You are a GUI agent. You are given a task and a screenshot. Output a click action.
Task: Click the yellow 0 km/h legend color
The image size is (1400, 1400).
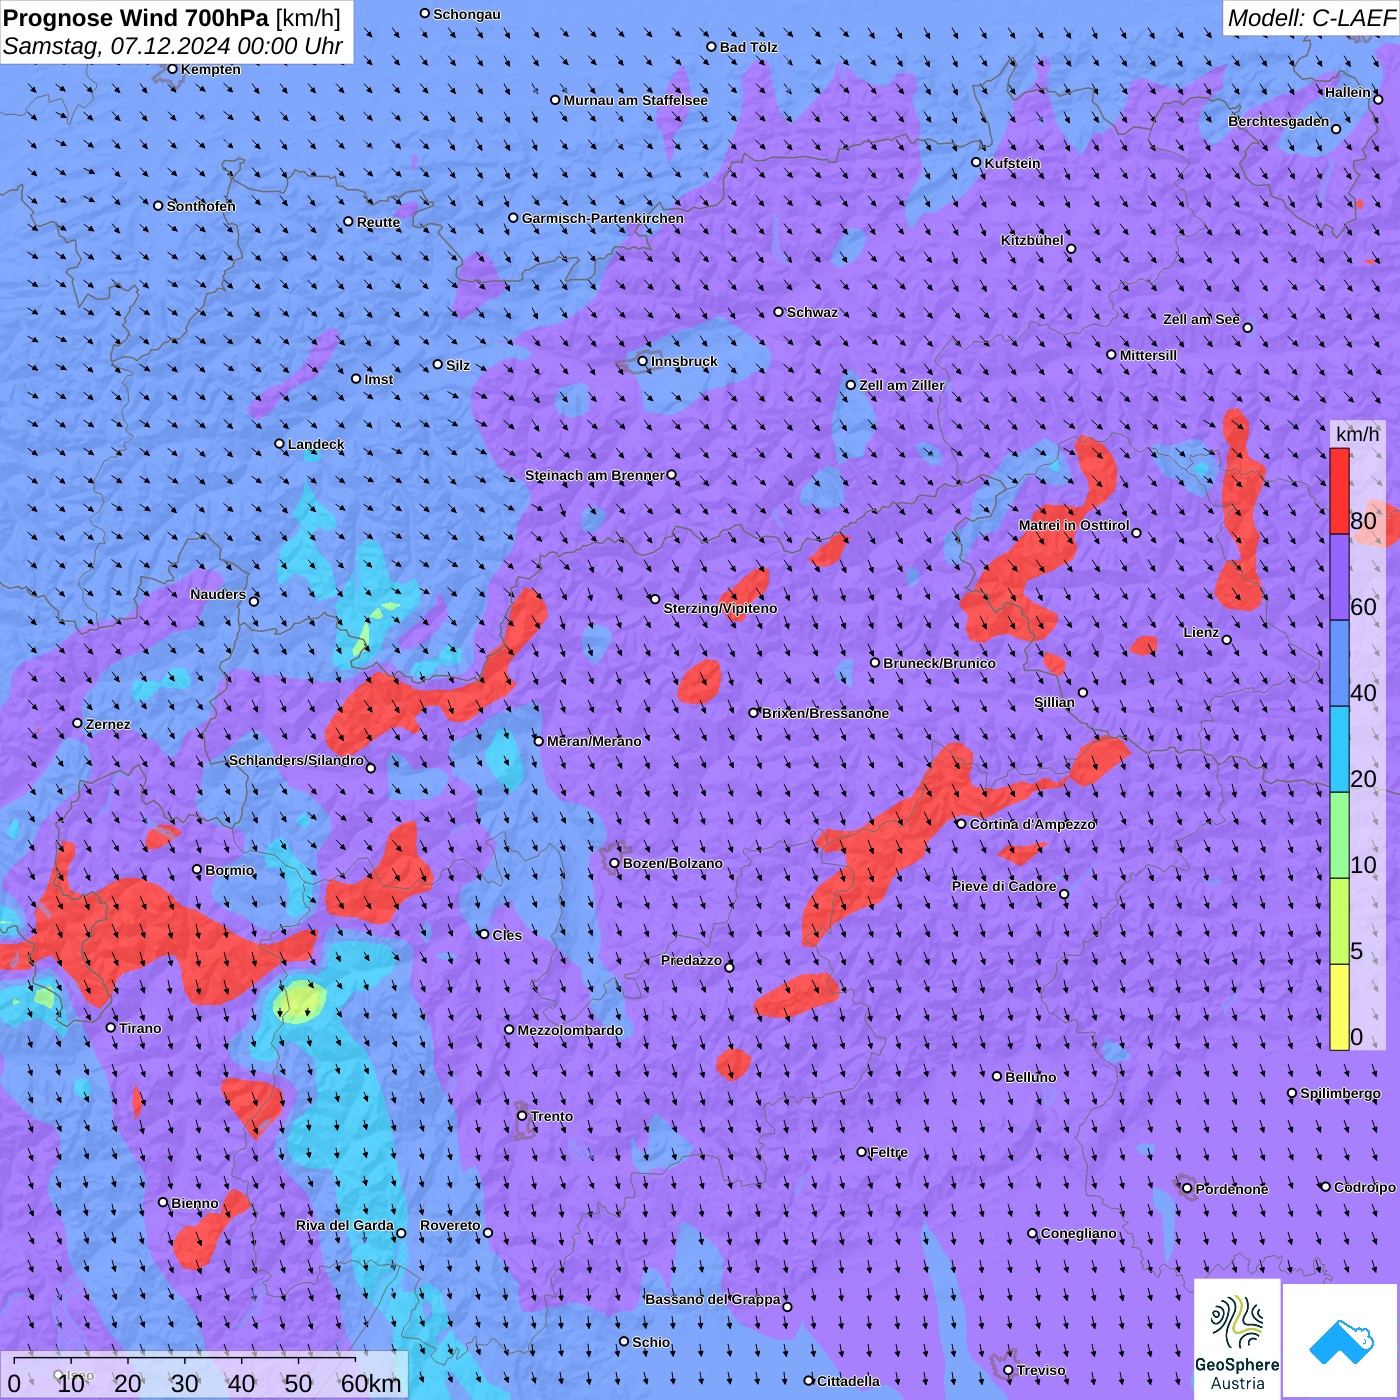click(1339, 1007)
